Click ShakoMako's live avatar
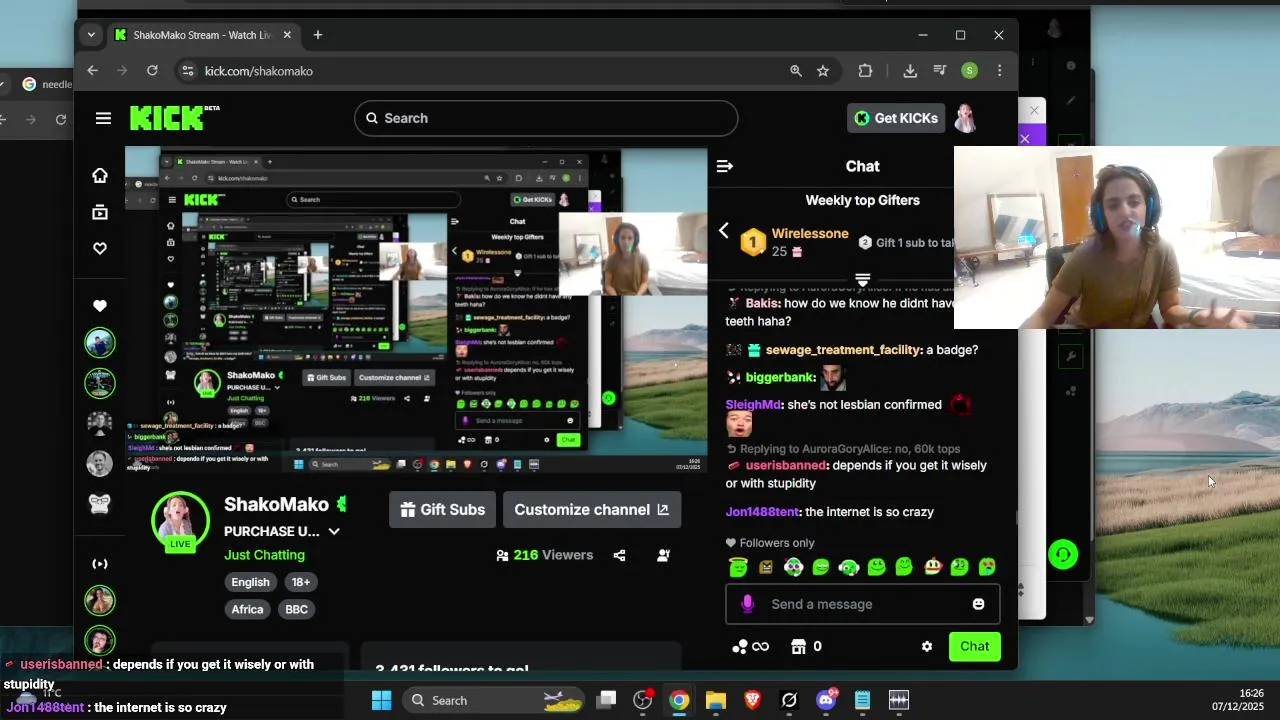This screenshot has width=1280, height=720. 180,521
